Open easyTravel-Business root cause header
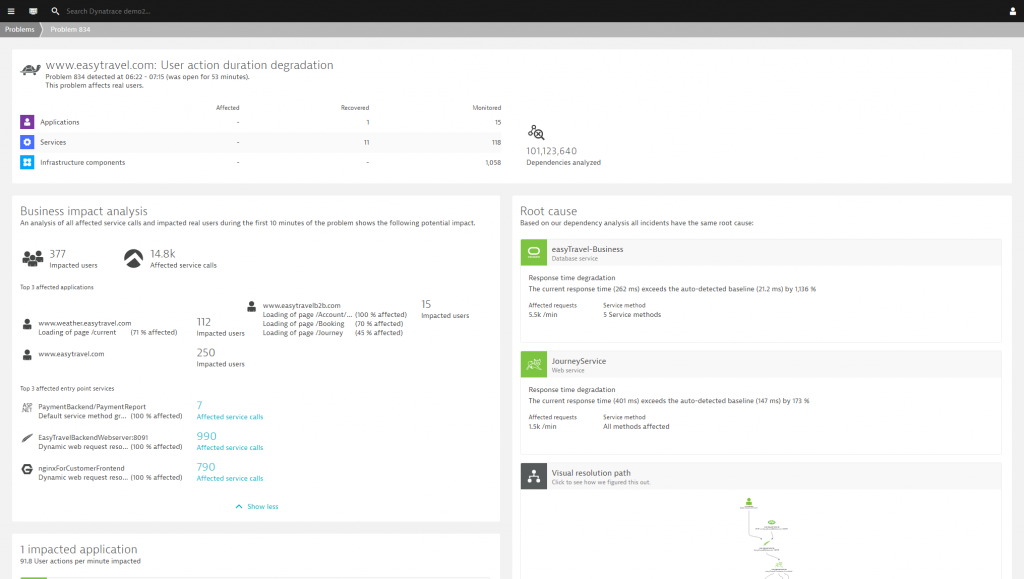This screenshot has width=1024, height=579. pos(761,253)
